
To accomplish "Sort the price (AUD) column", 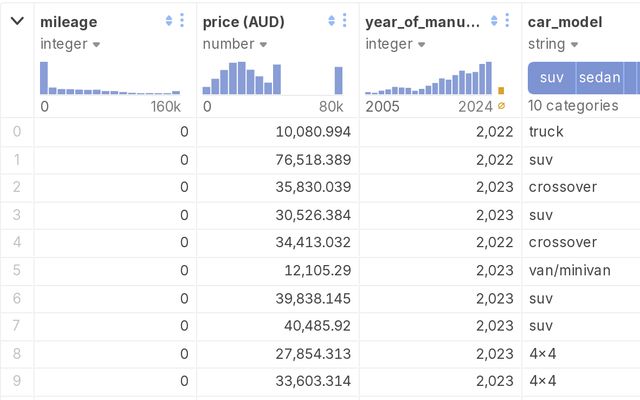I will pos(332,21).
